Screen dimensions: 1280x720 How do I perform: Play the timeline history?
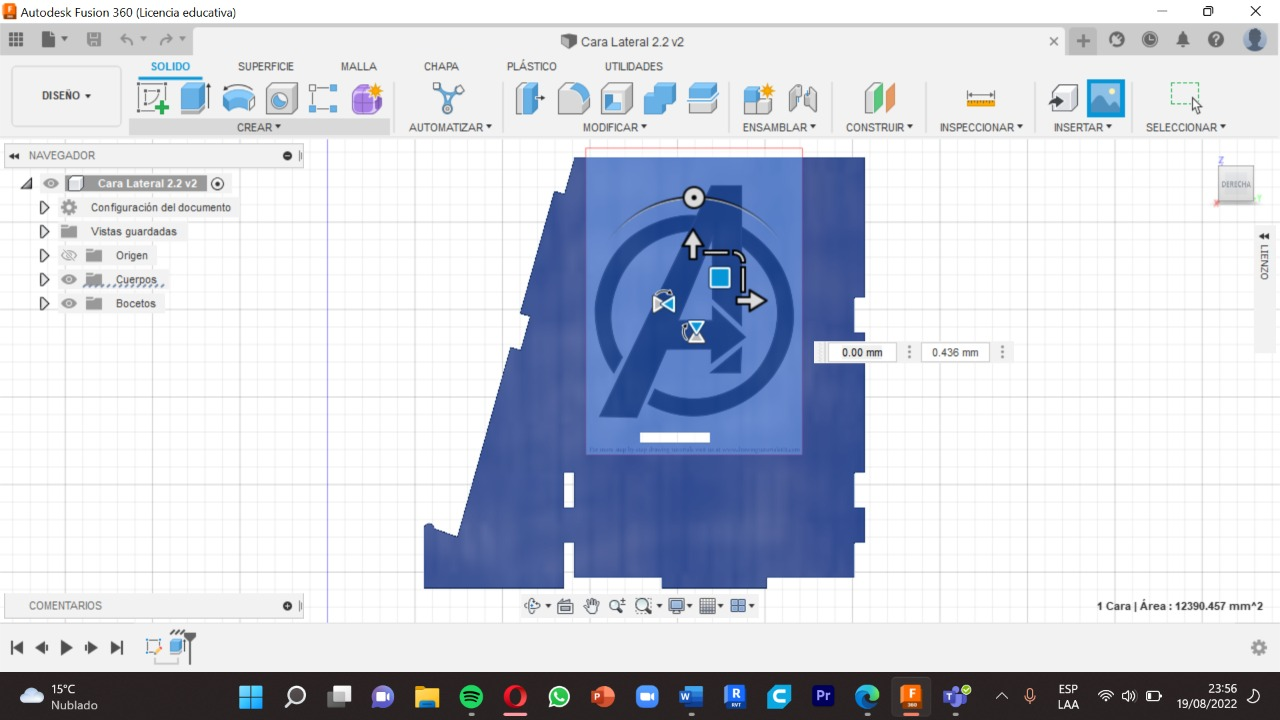66,648
